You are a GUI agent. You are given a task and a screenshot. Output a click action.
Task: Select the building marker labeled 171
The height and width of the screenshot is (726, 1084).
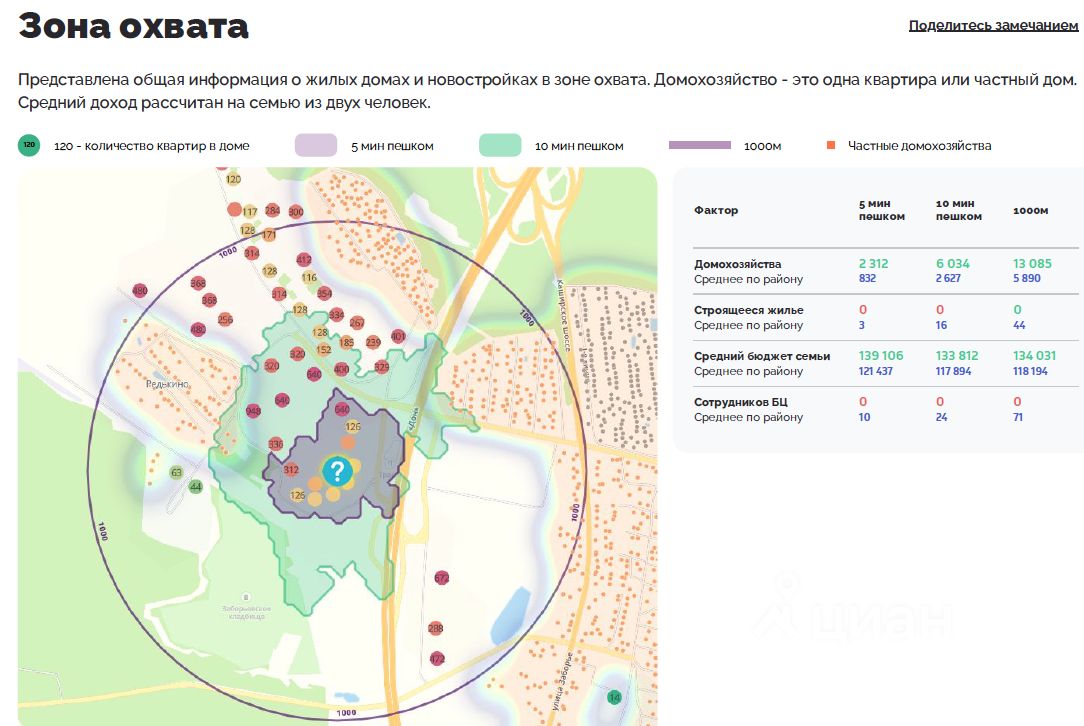pos(269,235)
